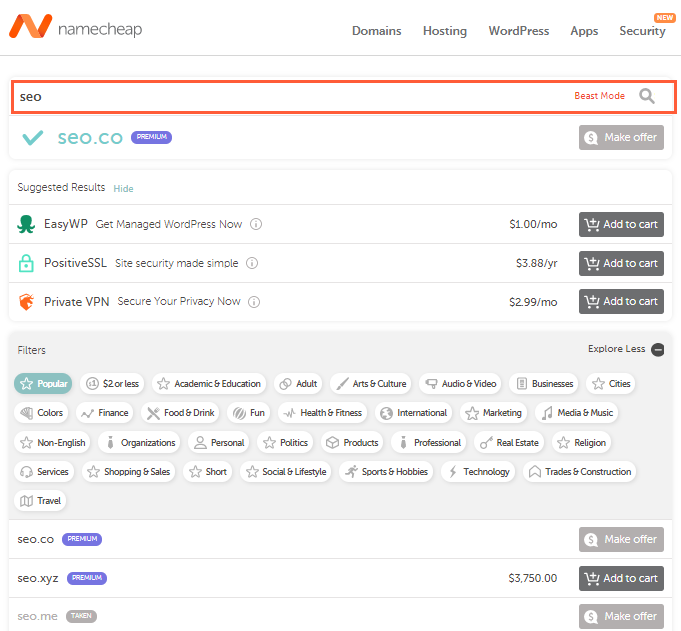This screenshot has width=681, height=631.
Task: Add EasyWP to cart
Action: pos(621,224)
